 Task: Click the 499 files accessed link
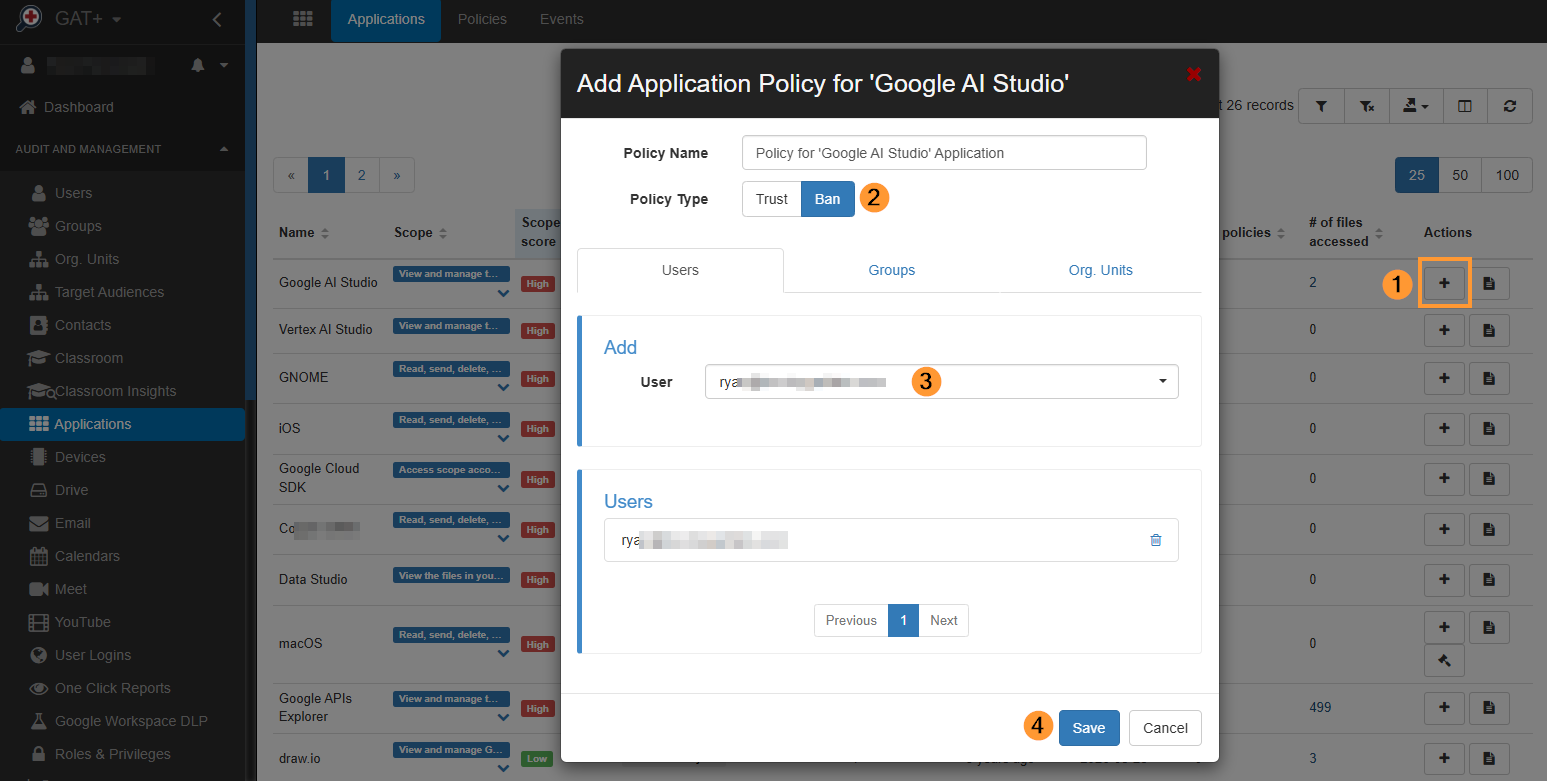tap(1320, 707)
